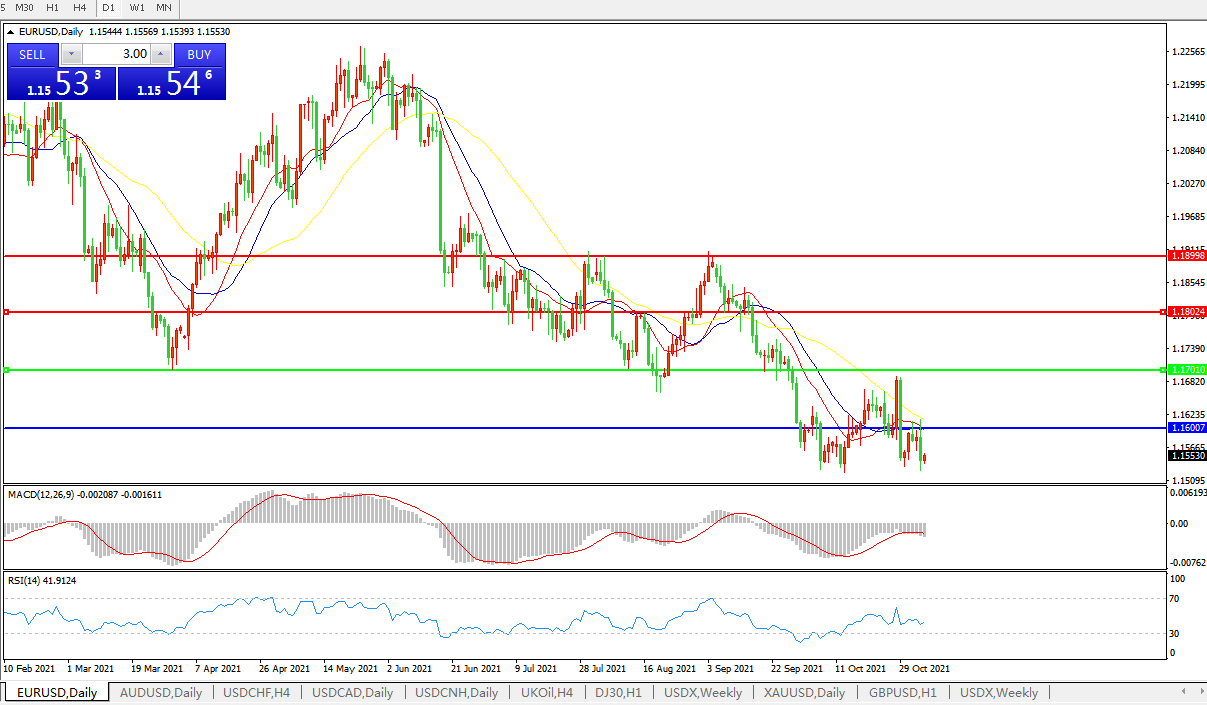The height and width of the screenshot is (705, 1207).
Task: Click the 3.00 volume input field
Action: pyautogui.click(x=115, y=54)
